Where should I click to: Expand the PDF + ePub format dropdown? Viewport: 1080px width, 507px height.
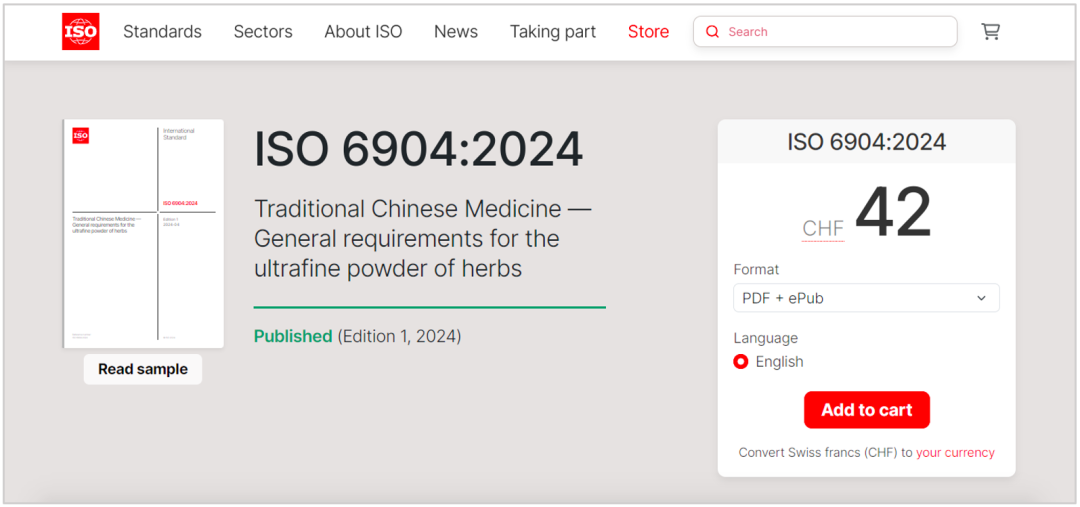point(865,298)
